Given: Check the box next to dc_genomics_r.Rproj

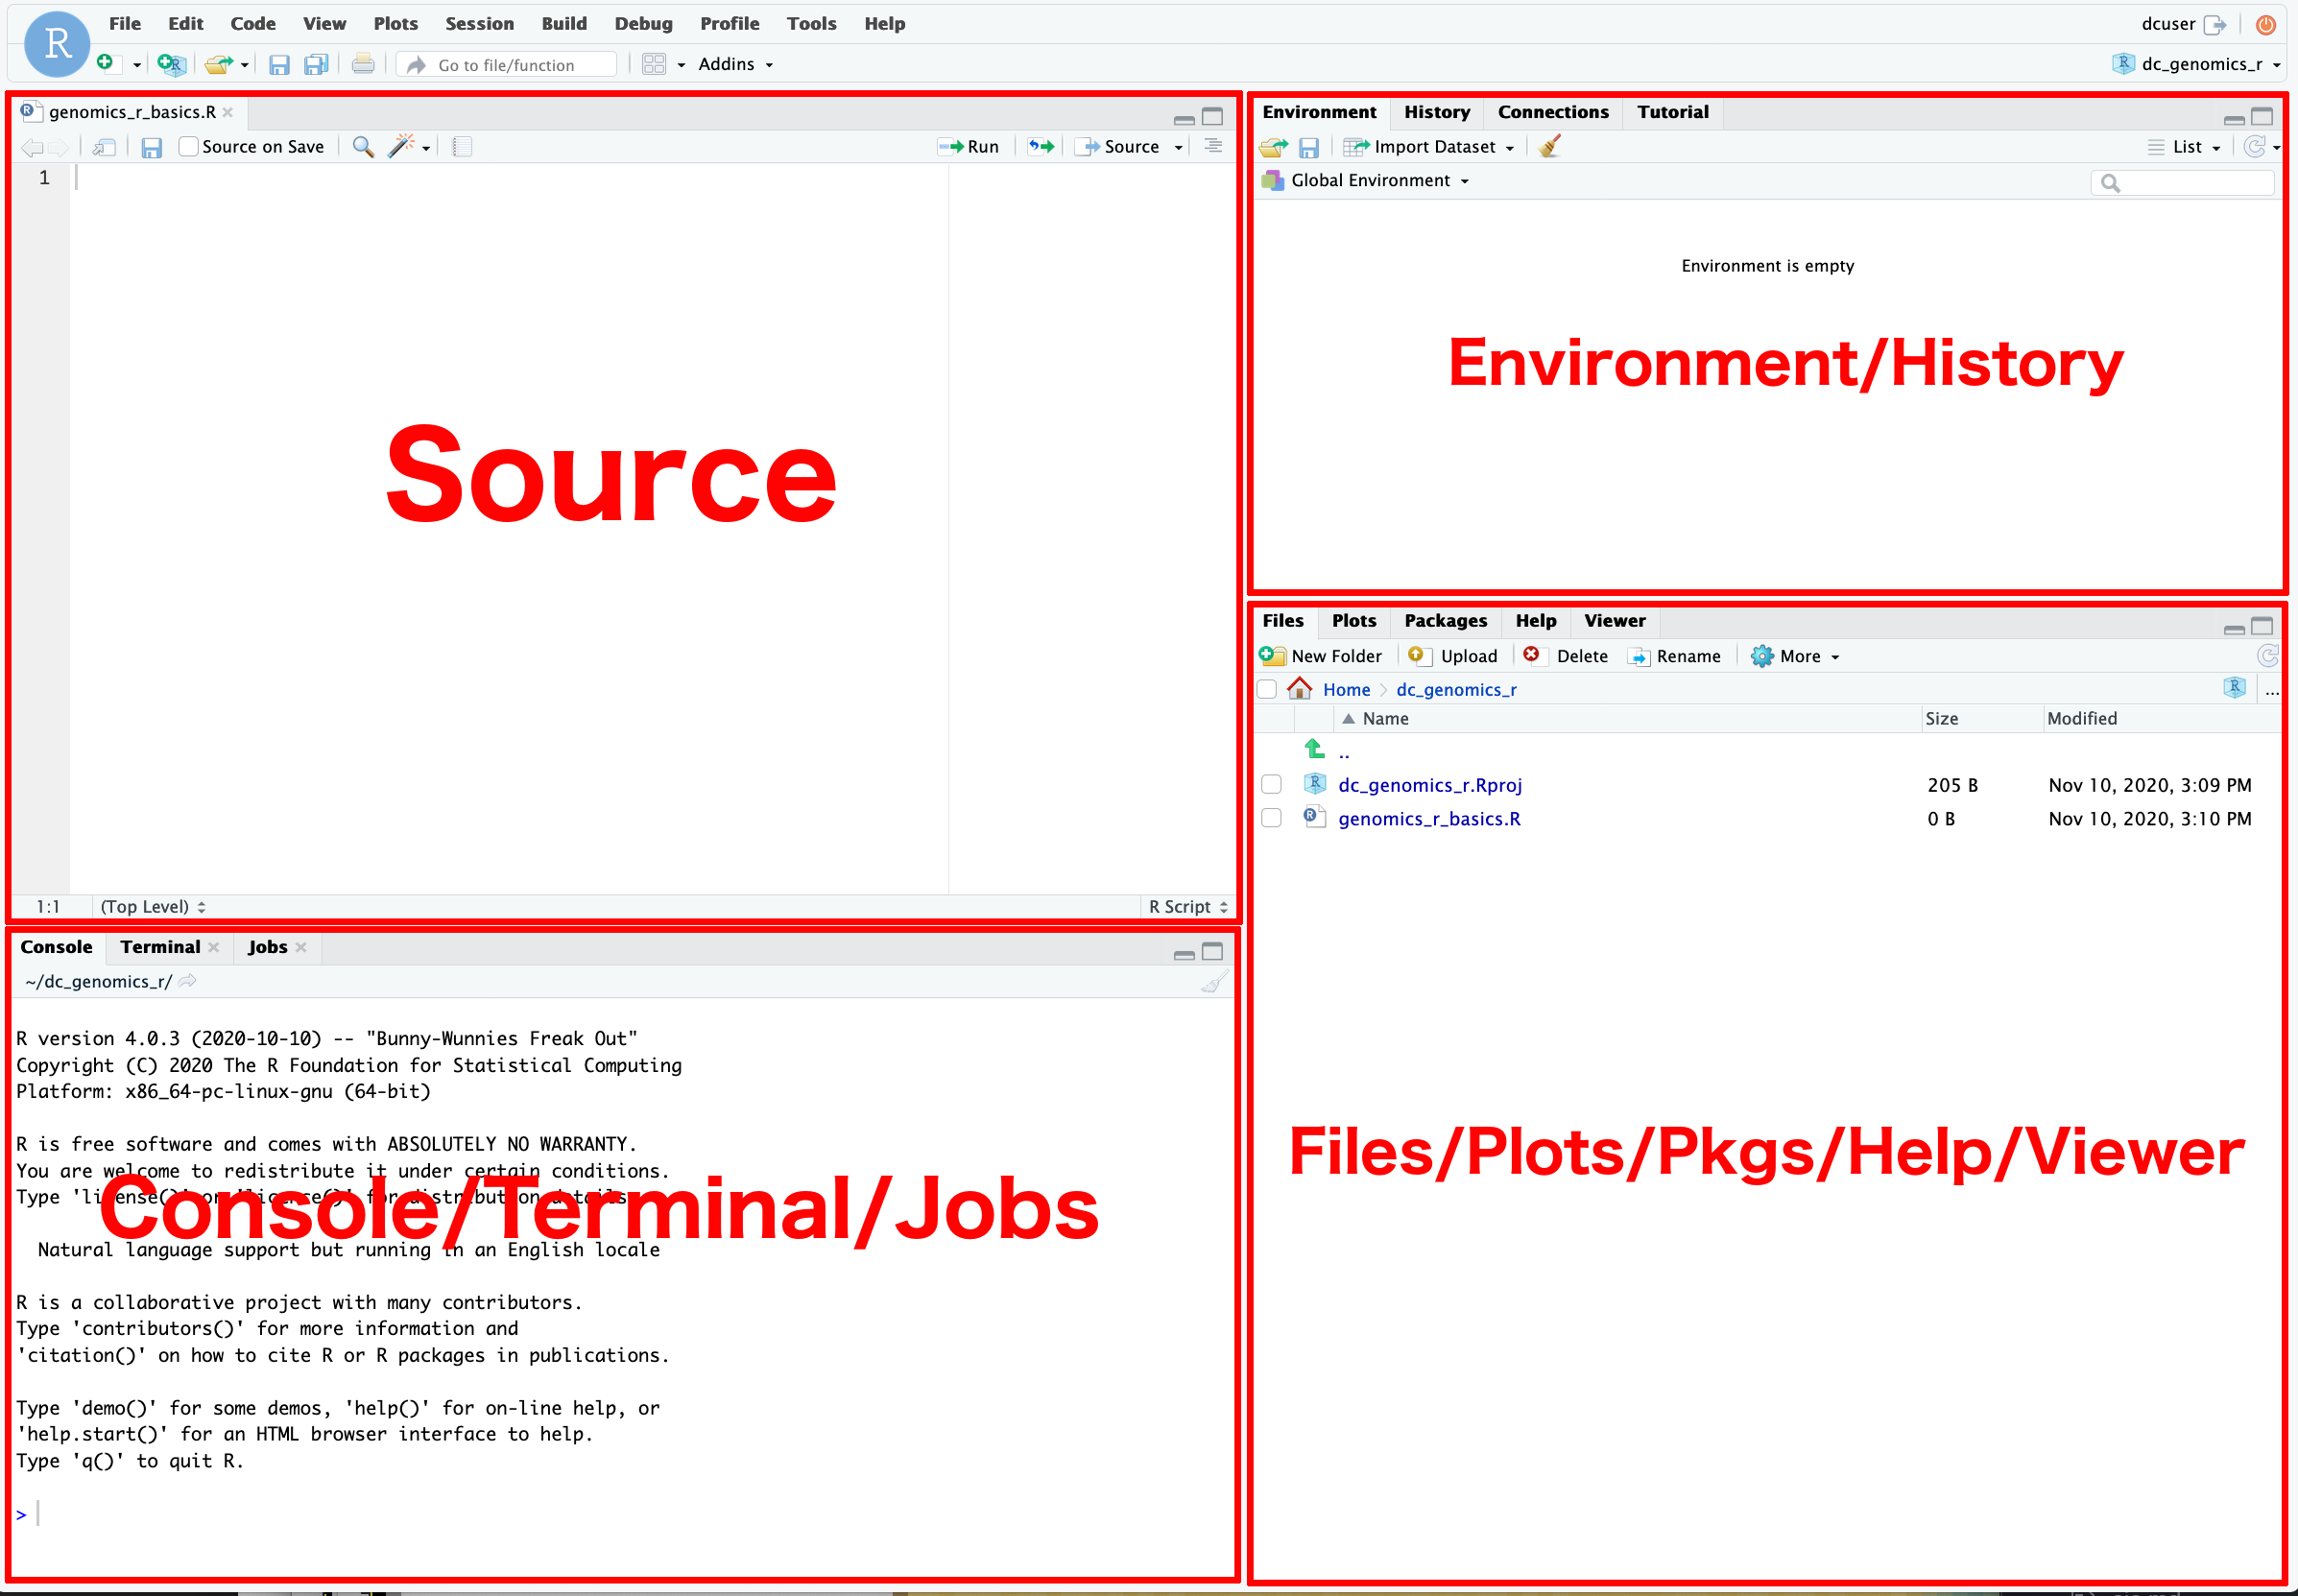Looking at the screenshot, I should coord(1271,785).
